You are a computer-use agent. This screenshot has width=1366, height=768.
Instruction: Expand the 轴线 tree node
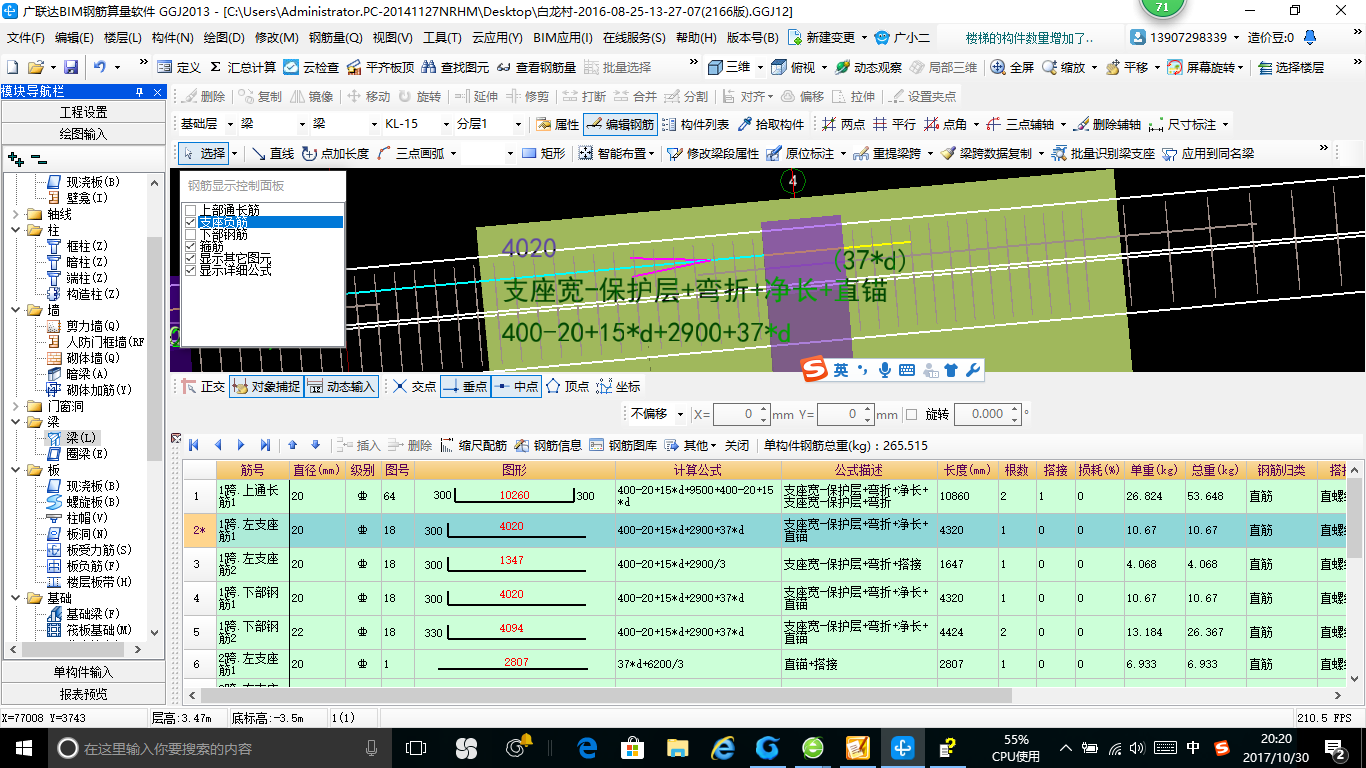(x=14, y=214)
